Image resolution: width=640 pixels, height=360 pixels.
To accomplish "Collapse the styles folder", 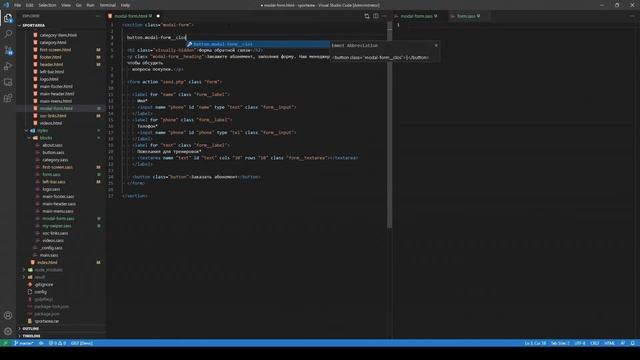I will [x=42, y=131].
